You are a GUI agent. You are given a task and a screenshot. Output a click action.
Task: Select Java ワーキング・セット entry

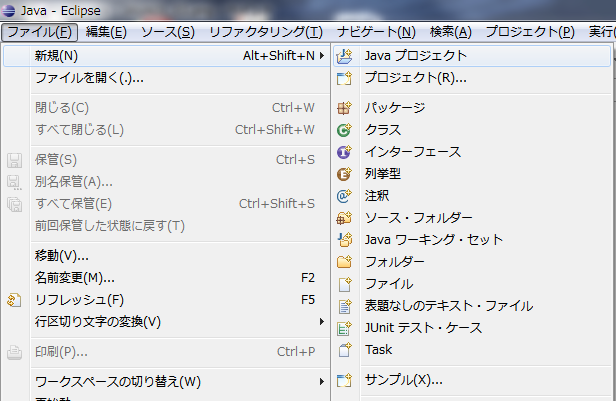tap(473, 240)
